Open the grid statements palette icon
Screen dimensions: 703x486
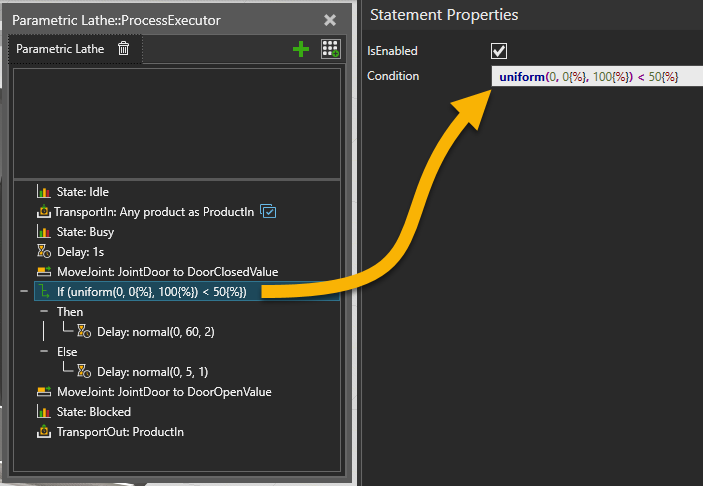(330, 49)
